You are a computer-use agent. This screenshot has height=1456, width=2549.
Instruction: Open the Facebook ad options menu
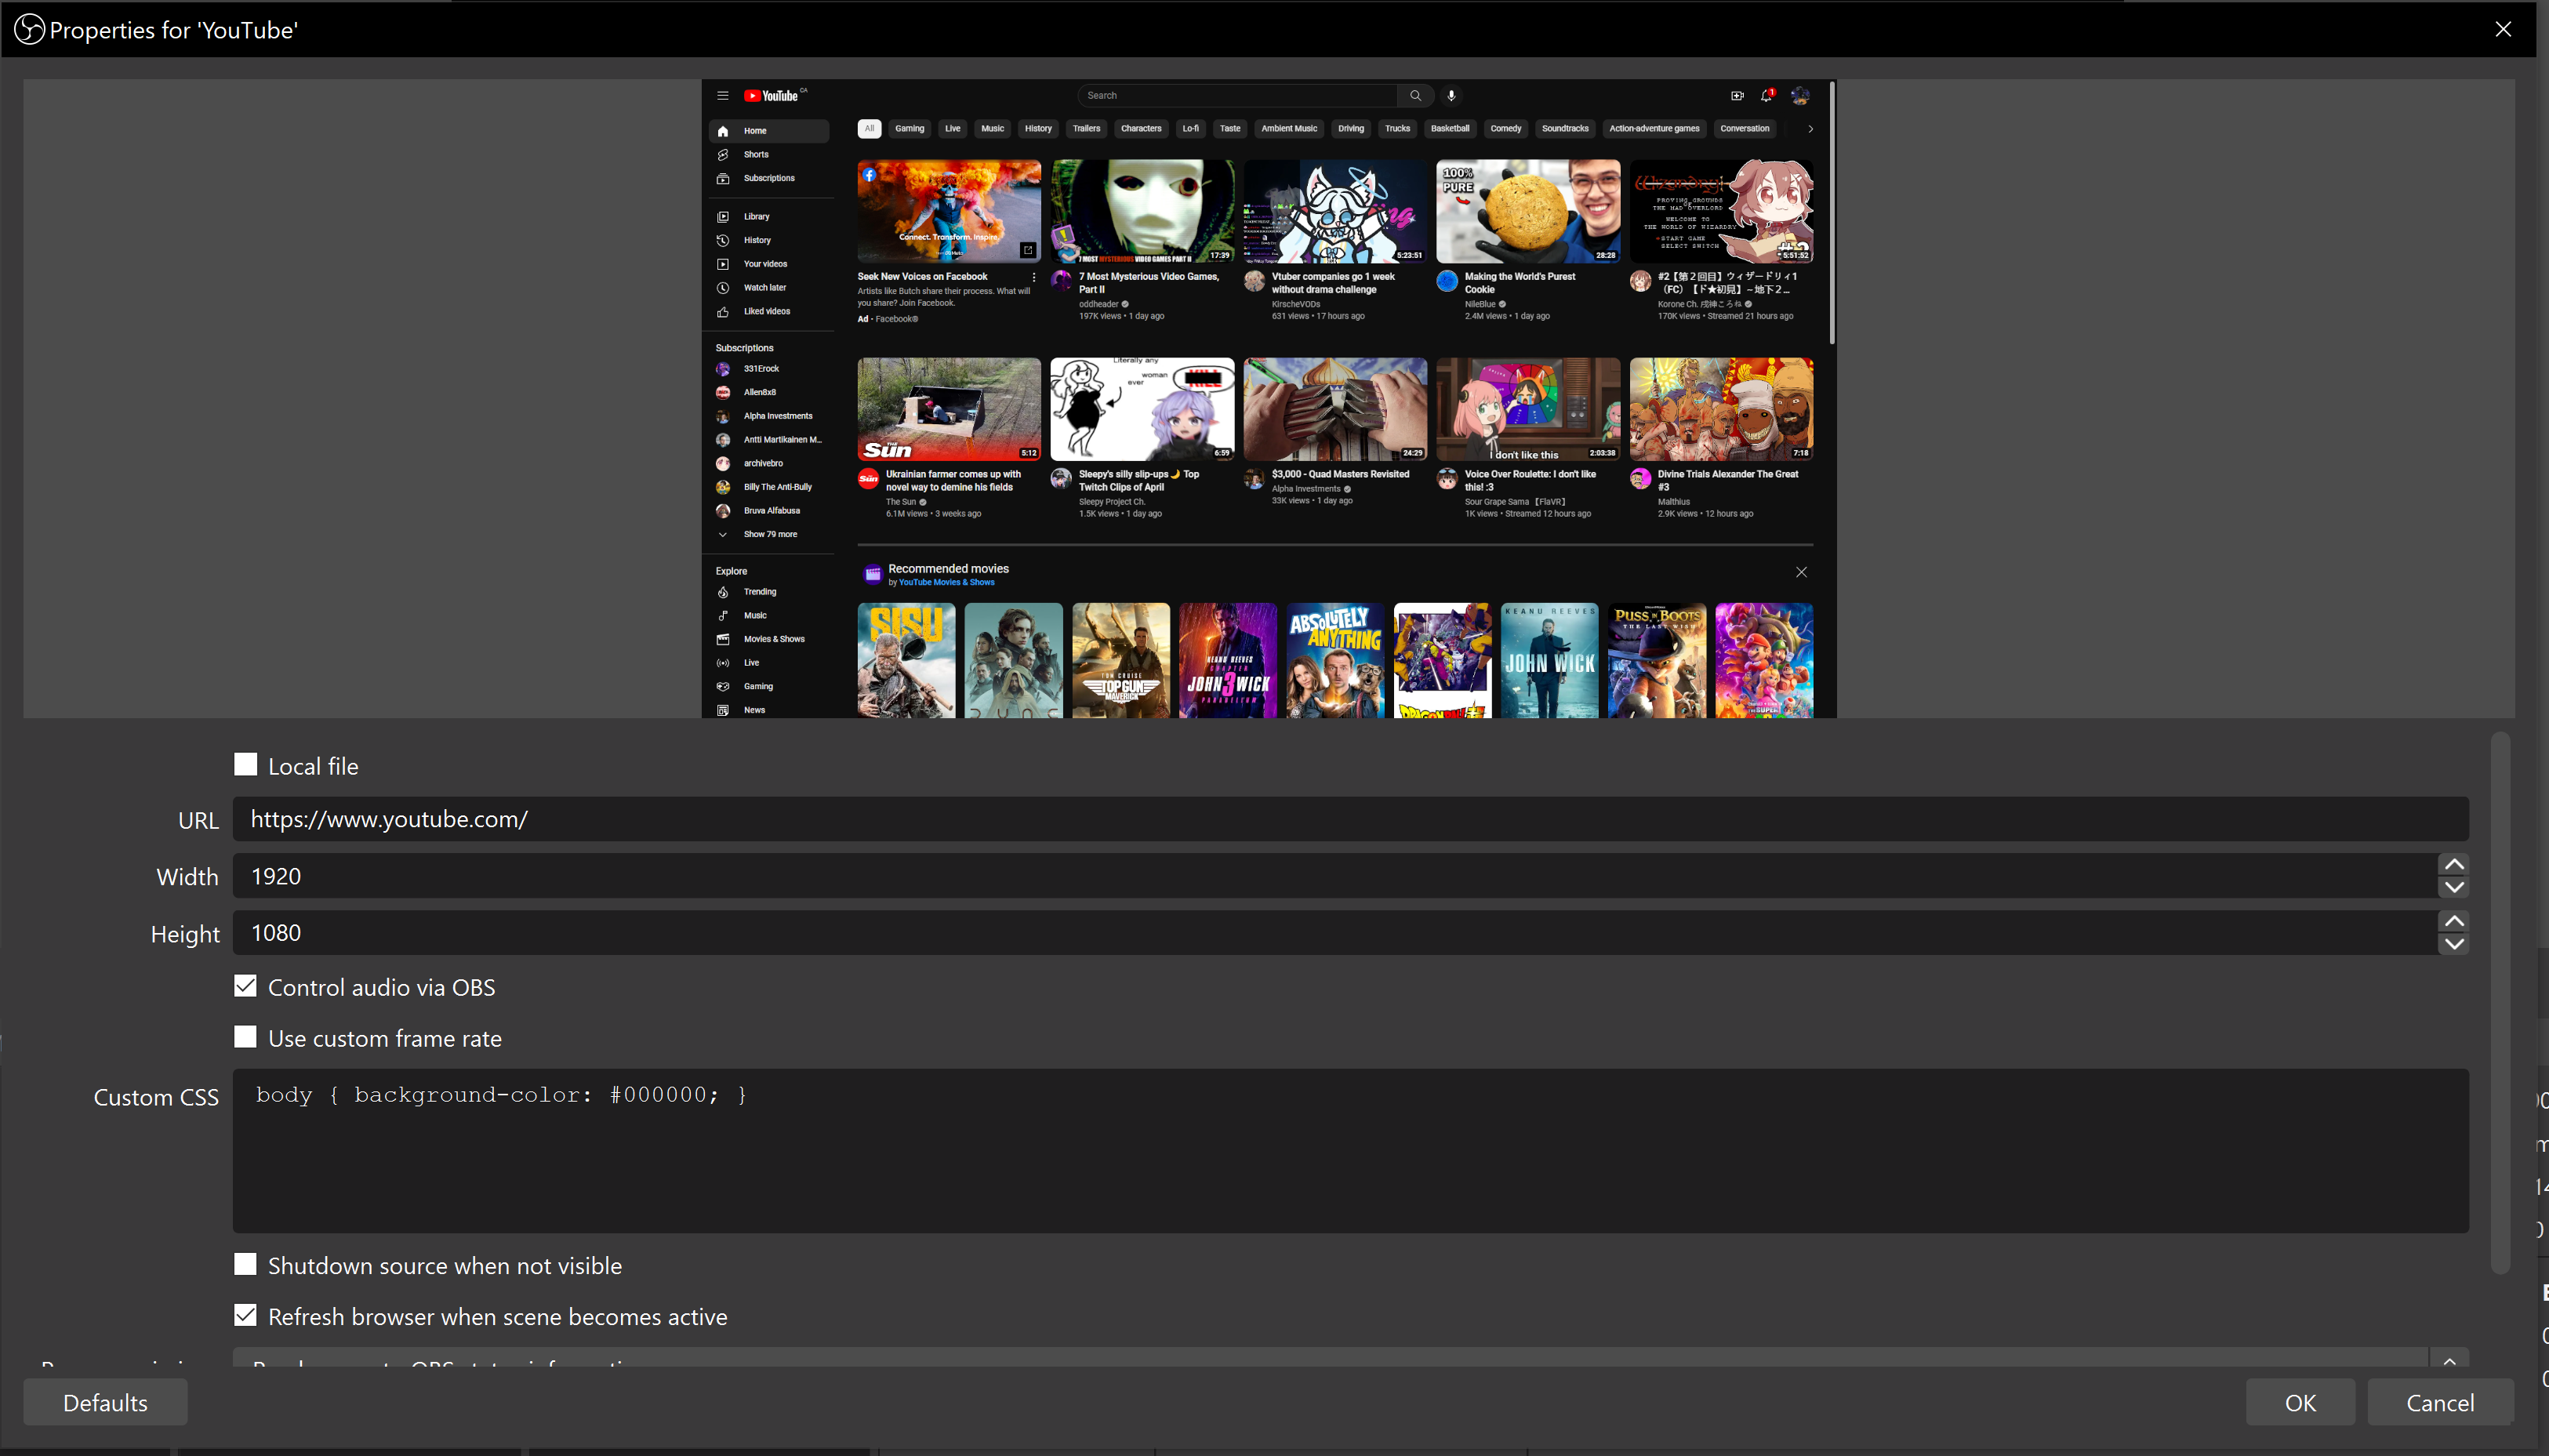coord(1034,278)
